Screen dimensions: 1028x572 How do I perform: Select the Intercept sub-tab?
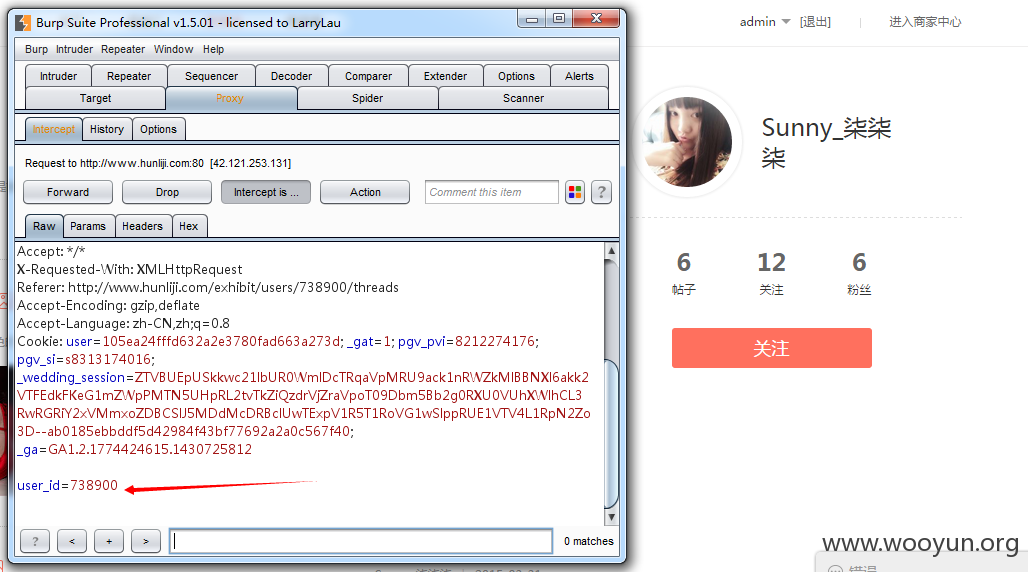tap(54, 129)
